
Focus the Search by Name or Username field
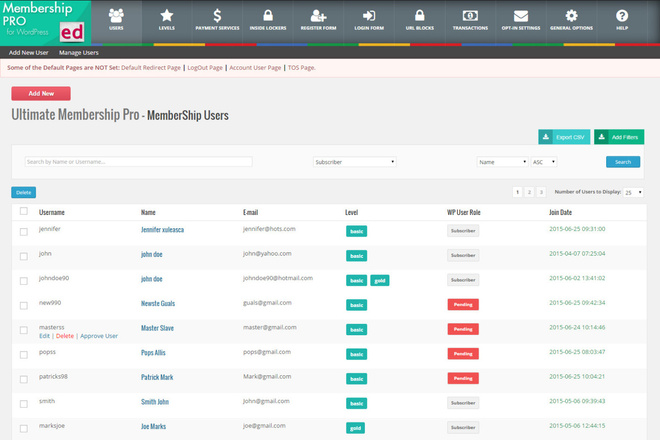click(x=138, y=162)
